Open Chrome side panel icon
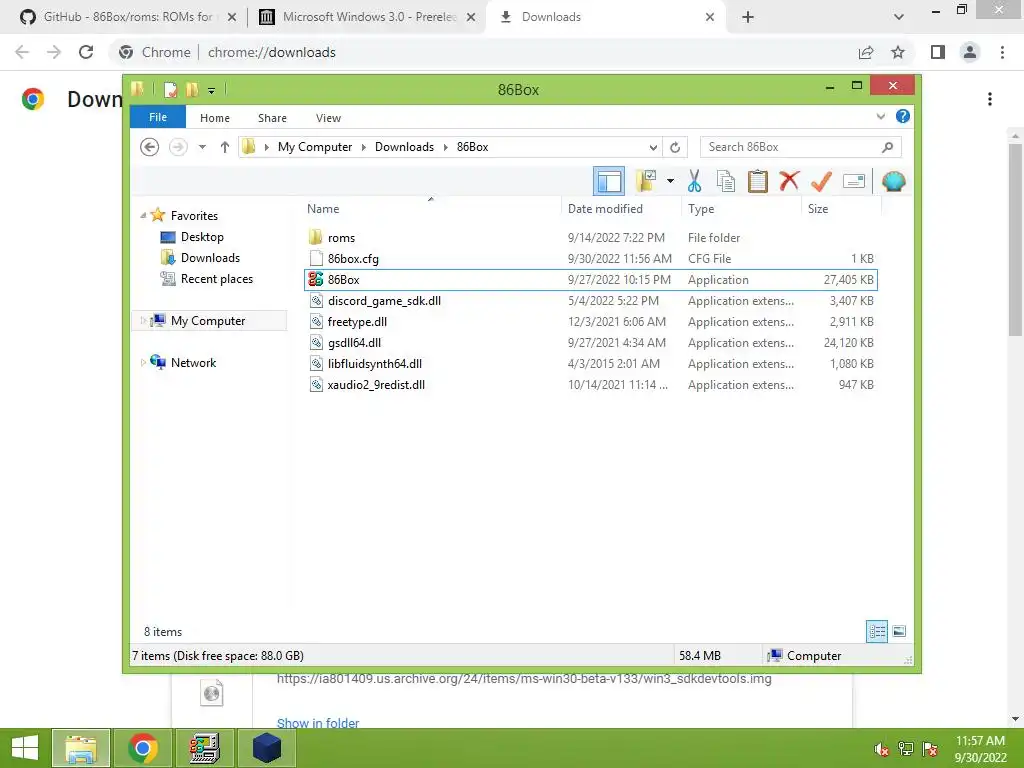1024x768 pixels. click(938, 52)
